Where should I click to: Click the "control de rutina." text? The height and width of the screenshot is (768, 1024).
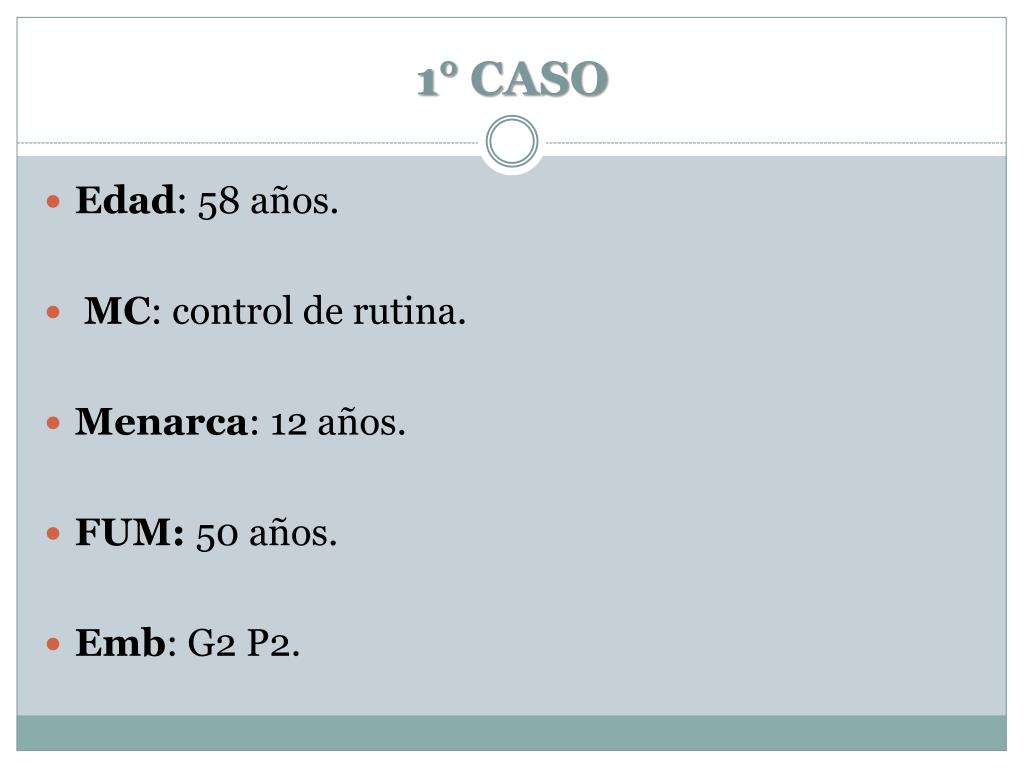click(319, 311)
